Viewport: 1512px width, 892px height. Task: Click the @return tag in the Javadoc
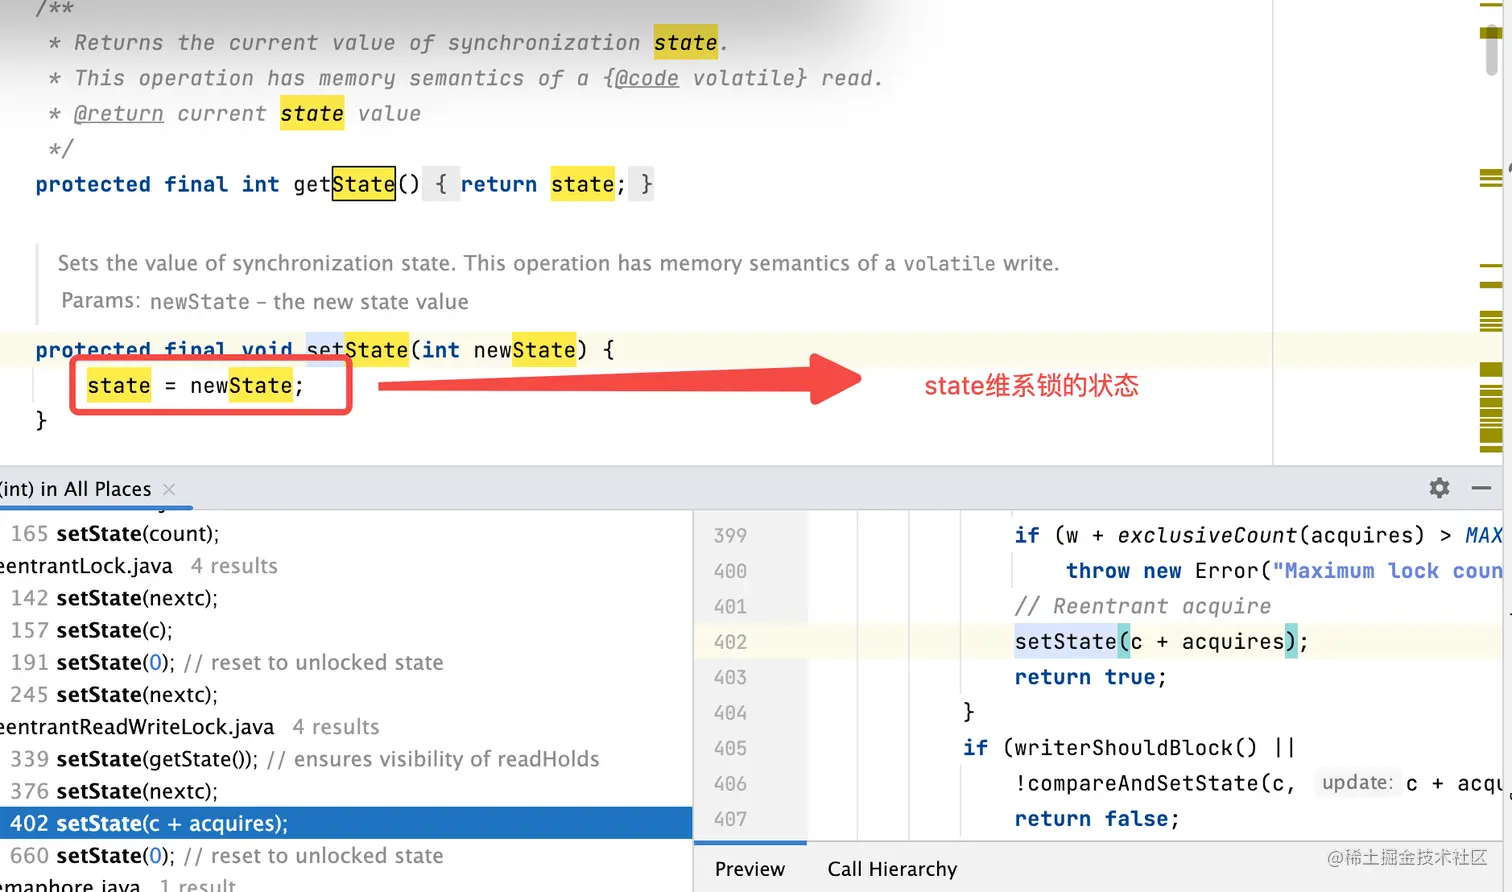coord(118,114)
